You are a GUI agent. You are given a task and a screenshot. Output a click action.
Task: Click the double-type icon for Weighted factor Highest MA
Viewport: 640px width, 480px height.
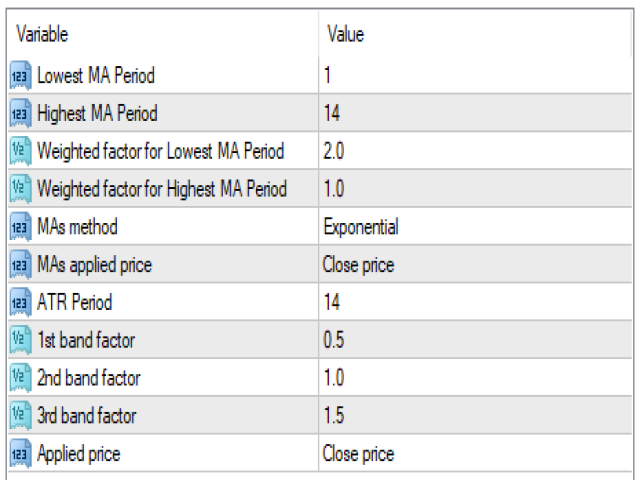tap(20, 189)
